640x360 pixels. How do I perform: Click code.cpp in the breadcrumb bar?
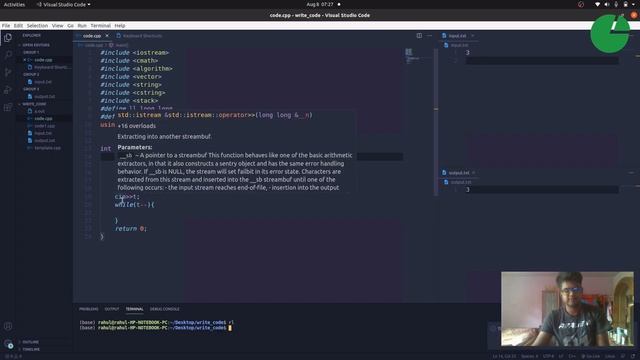tap(93, 45)
